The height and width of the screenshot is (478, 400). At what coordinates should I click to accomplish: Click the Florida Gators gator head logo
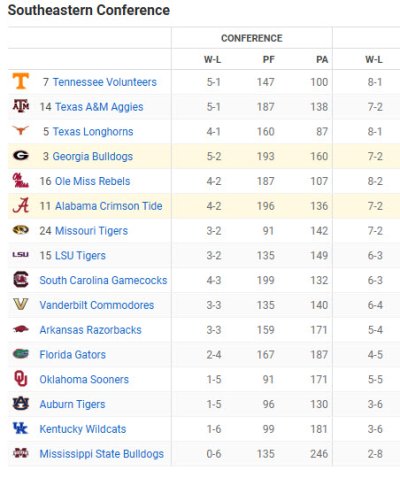[x=21, y=354]
